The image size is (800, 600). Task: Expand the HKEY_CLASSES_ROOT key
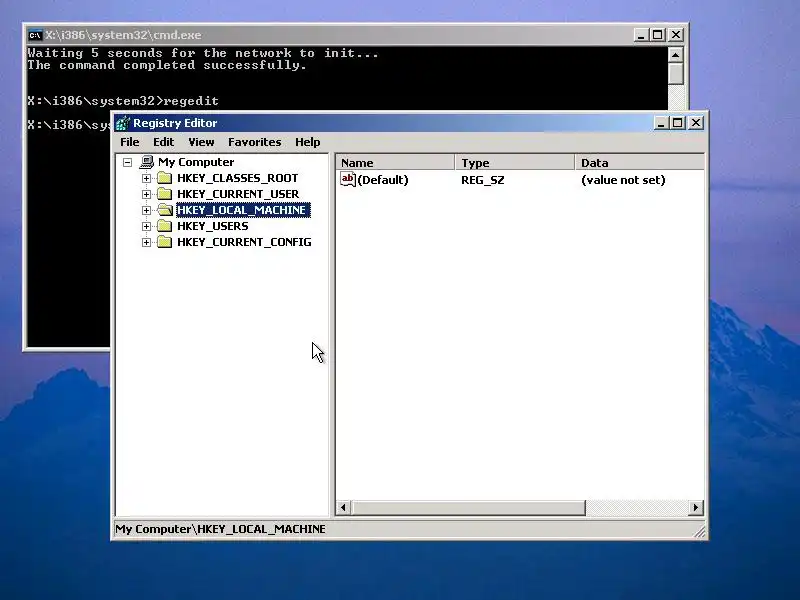tap(146, 178)
